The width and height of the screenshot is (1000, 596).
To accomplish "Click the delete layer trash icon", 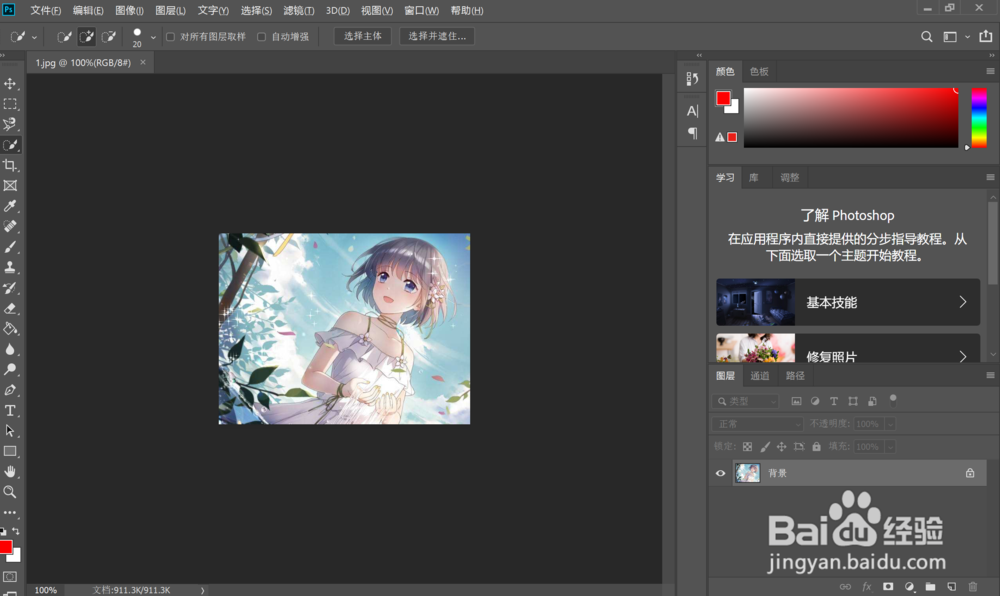I will (x=973, y=586).
